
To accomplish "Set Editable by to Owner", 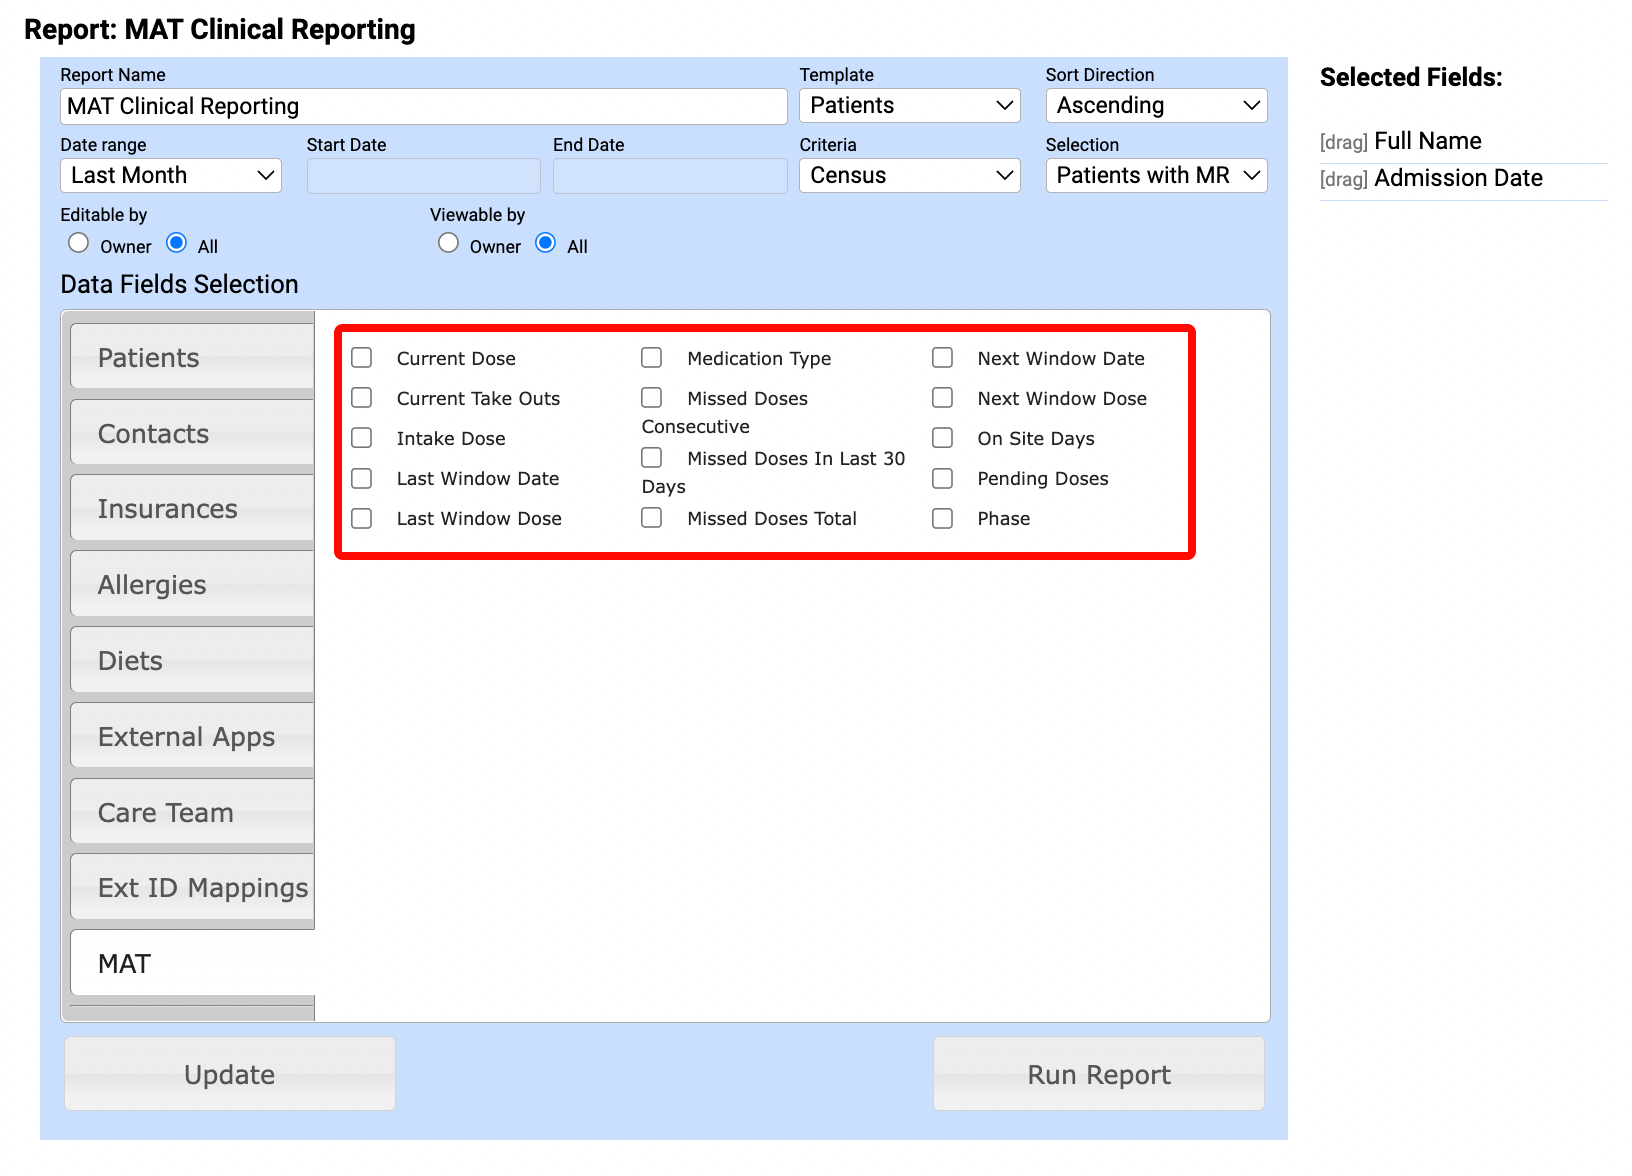I will click(78, 243).
